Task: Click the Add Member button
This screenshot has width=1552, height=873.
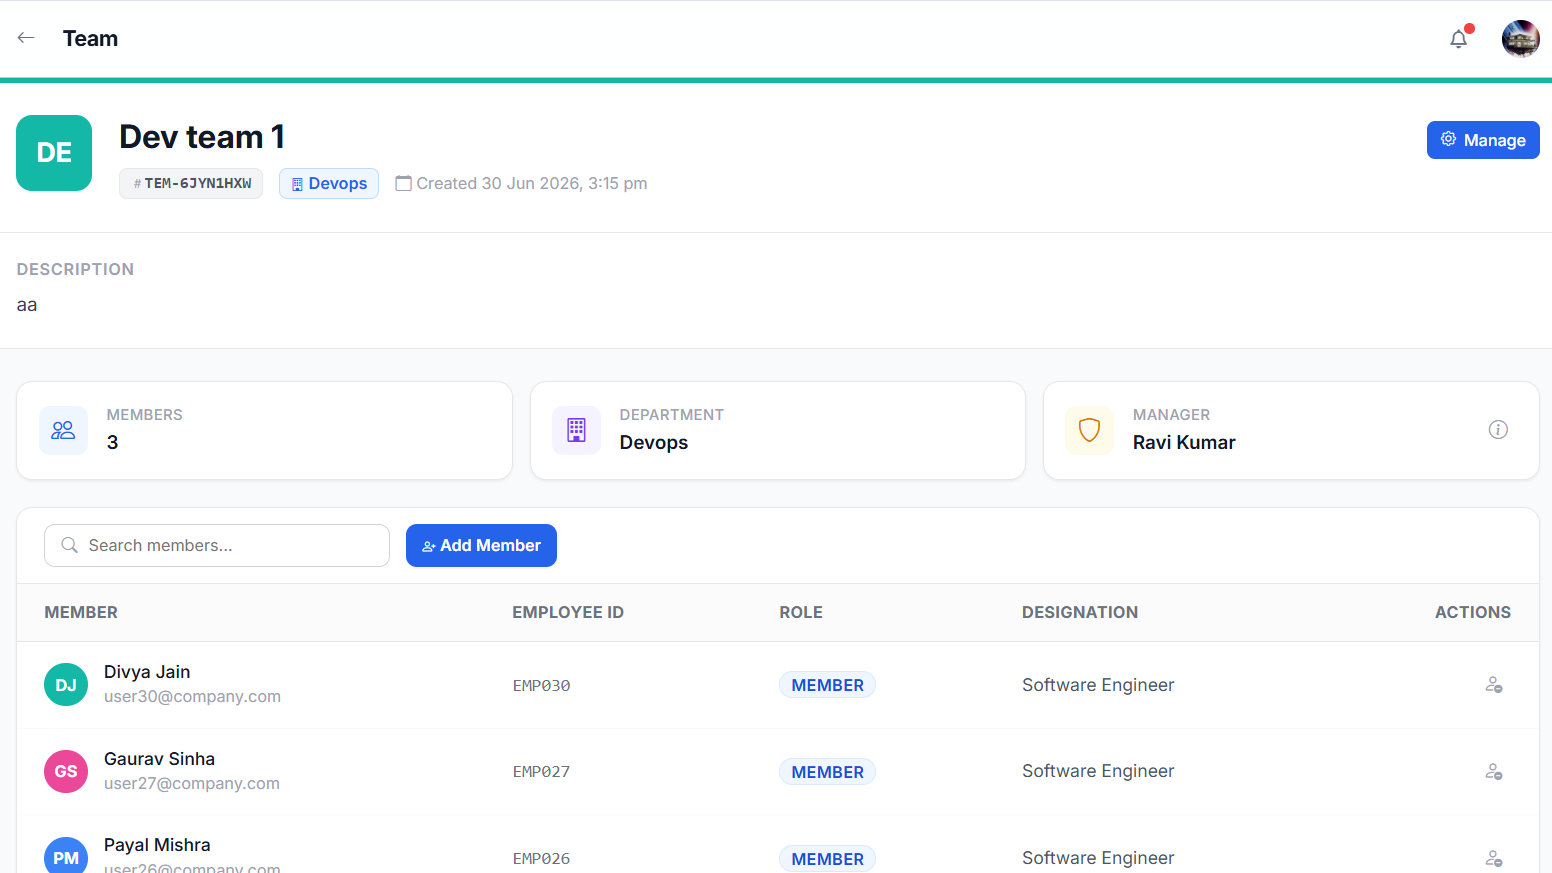Action: point(481,545)
